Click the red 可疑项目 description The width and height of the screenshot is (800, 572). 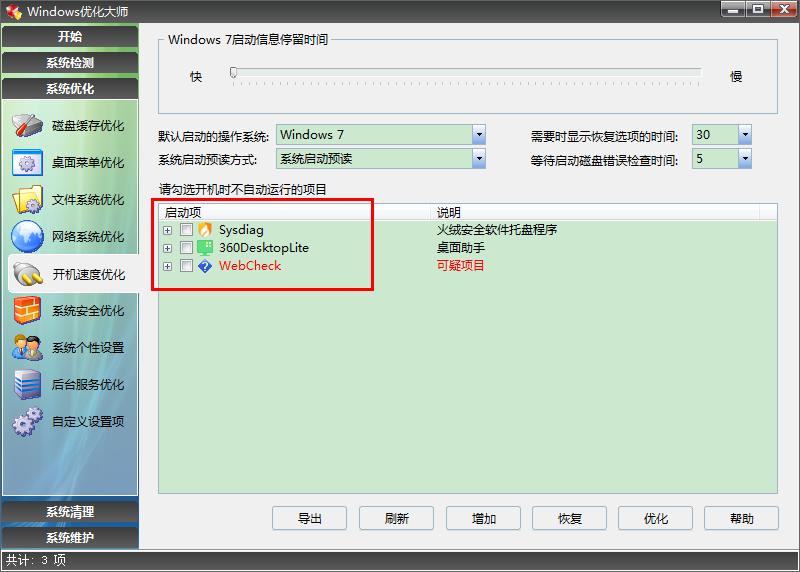point(461,266)
